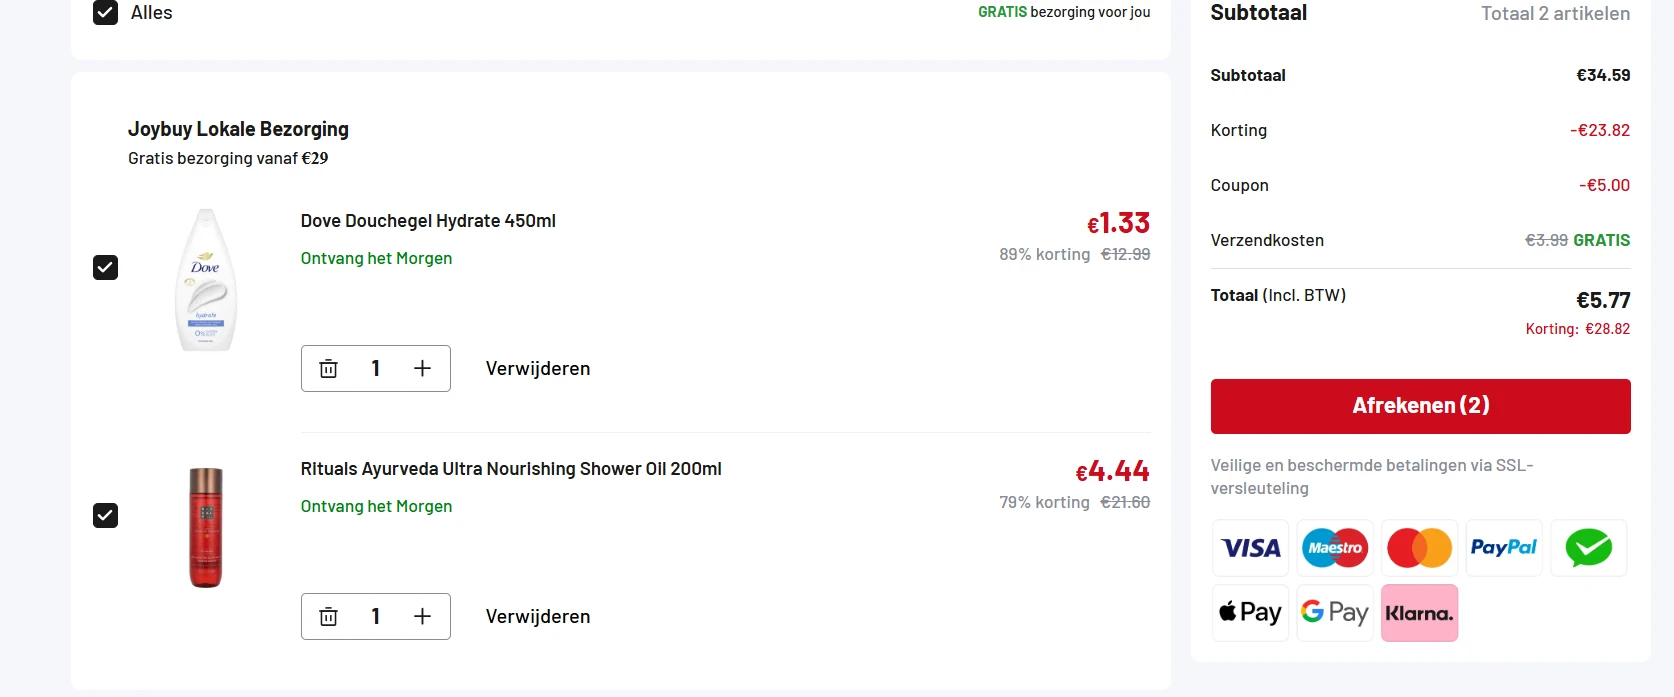This screenshot has height=697, width=1674.
Task: Select the Google Pay icon
Action: click(x=1335, y=613)
